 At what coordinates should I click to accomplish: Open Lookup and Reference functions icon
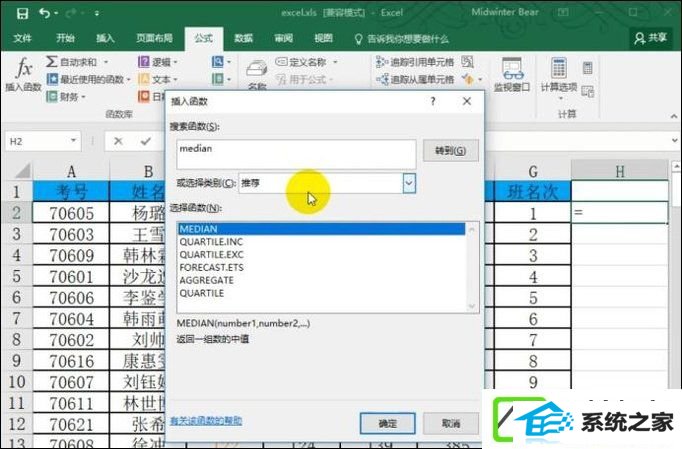(x=218, y=62)
